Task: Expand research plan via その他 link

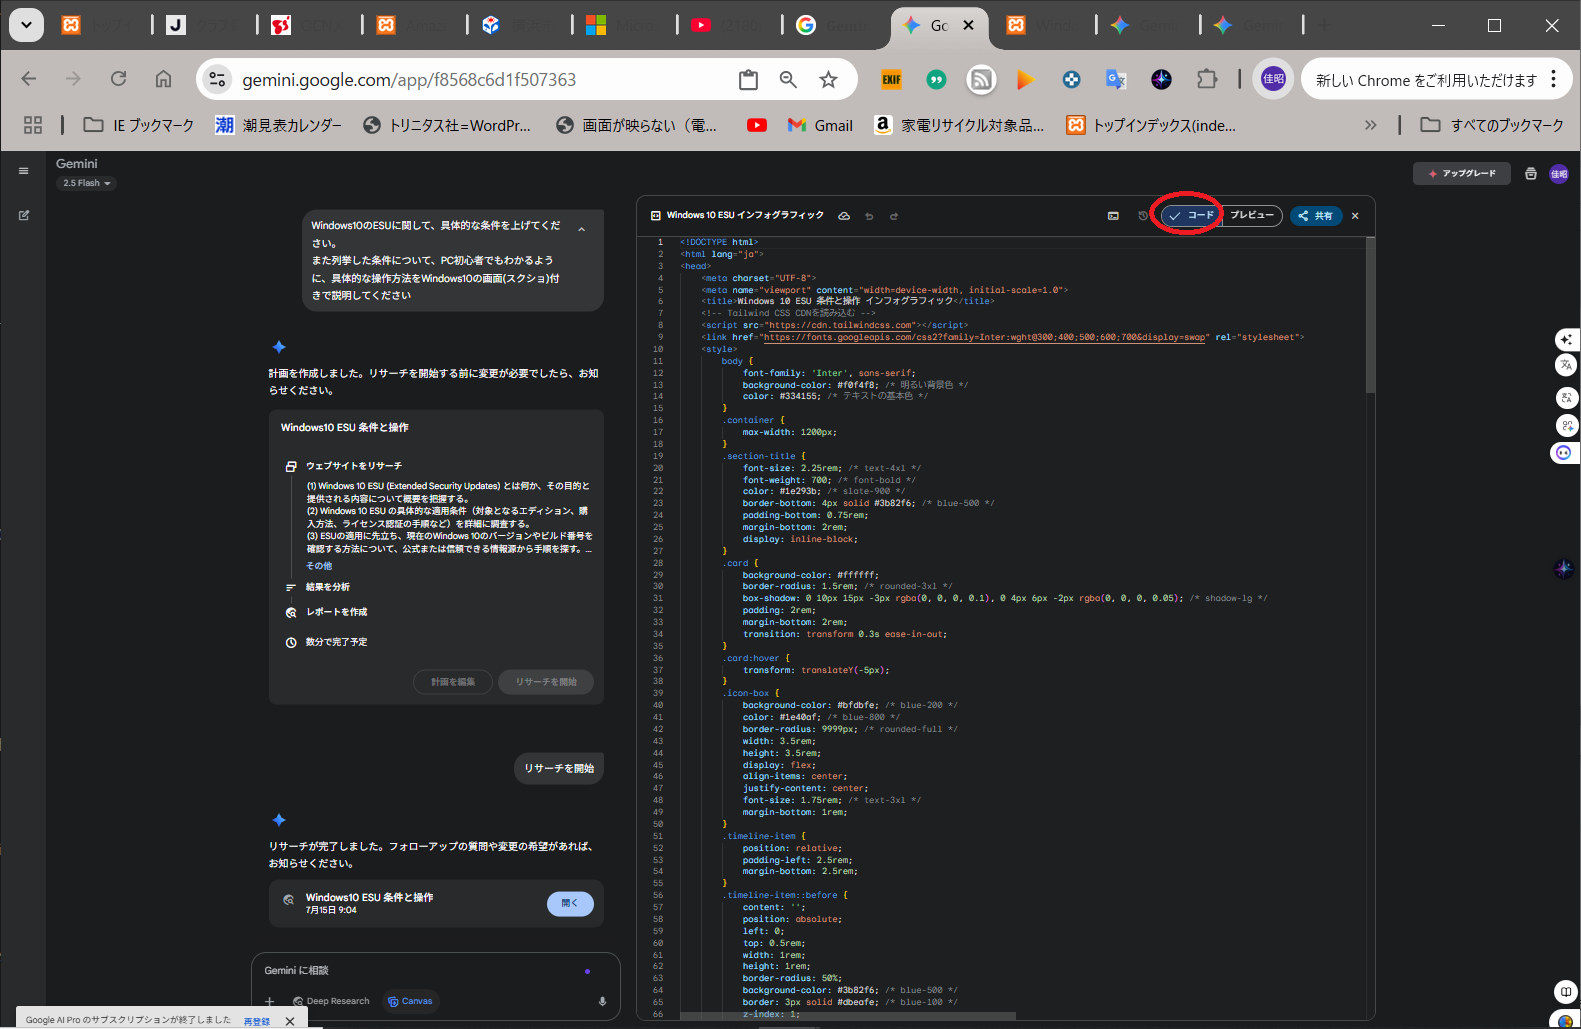Action: [319, 566]
